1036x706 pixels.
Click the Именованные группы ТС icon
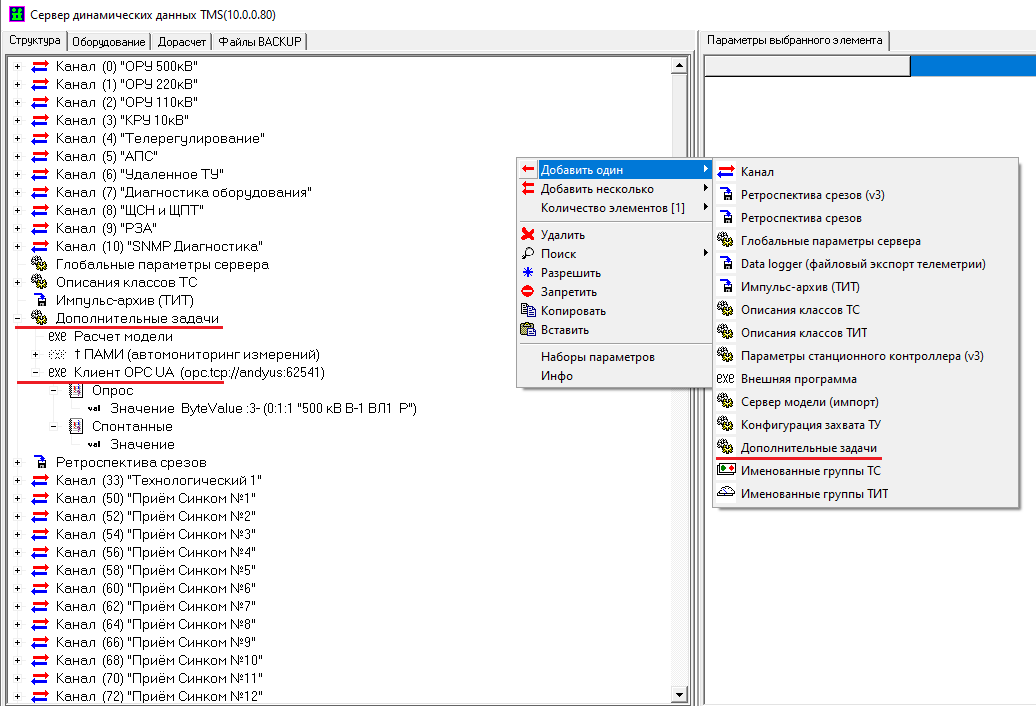(726, 470)
